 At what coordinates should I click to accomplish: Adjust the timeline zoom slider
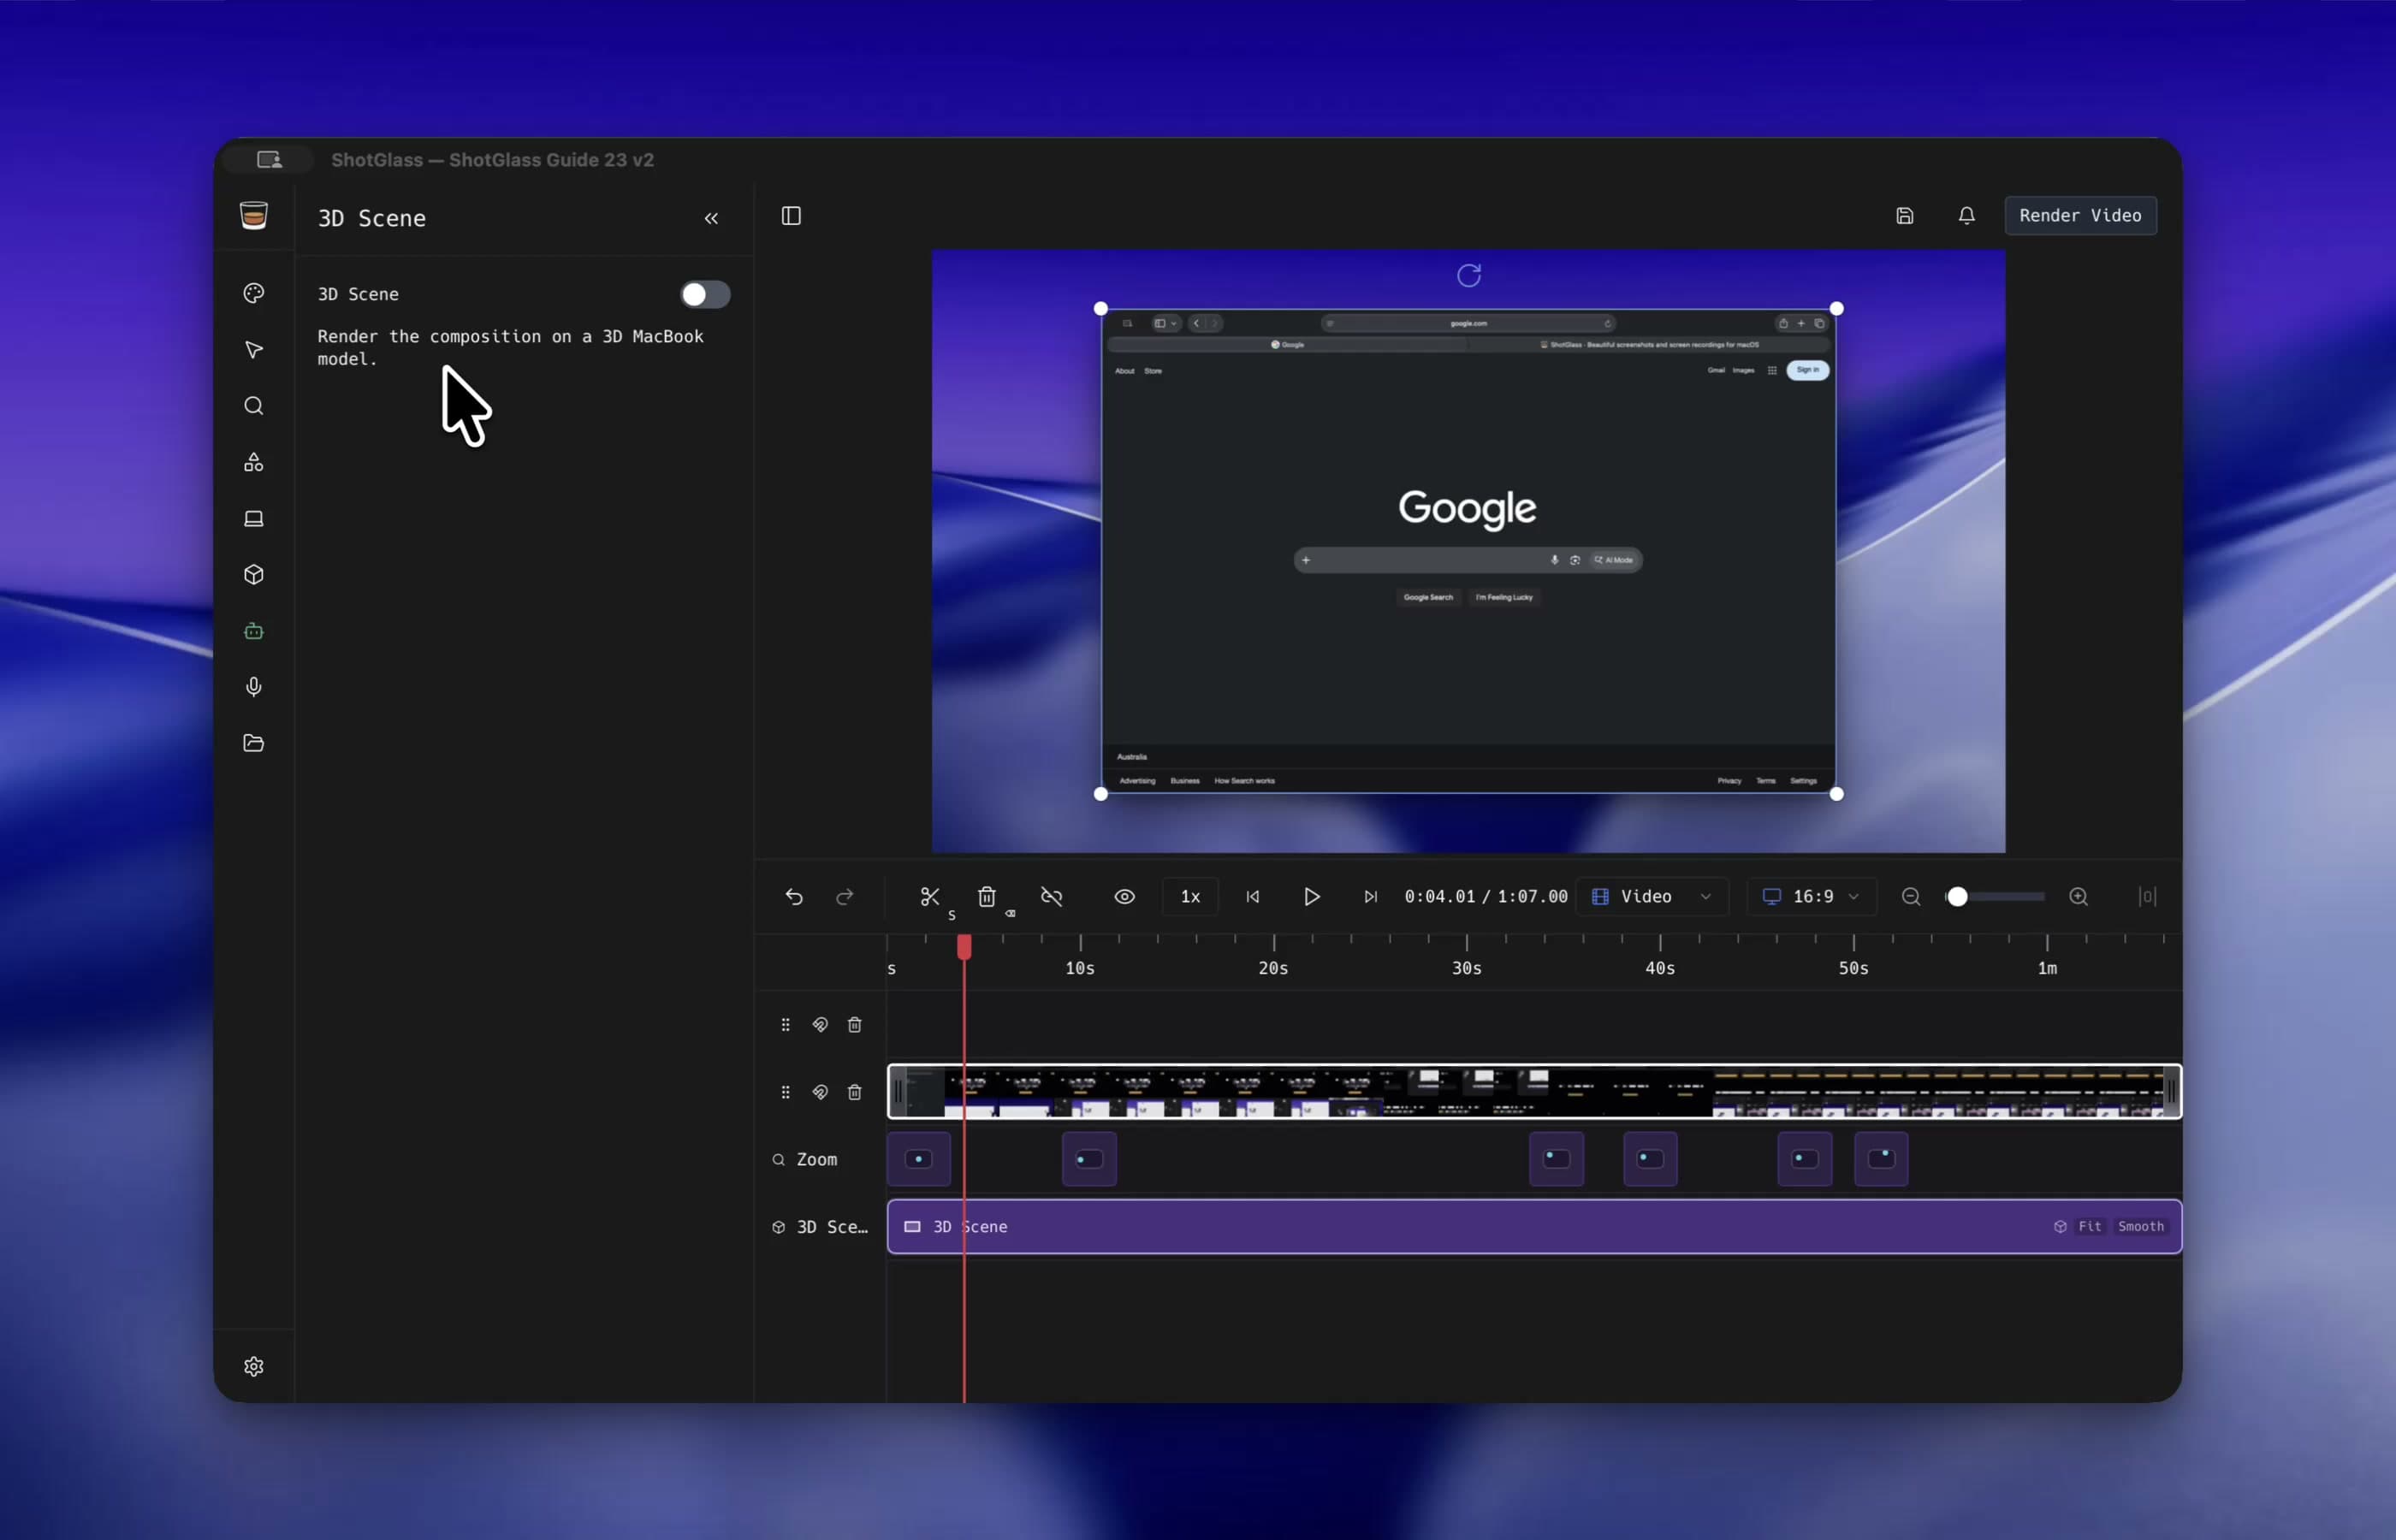coord(1994,896)
